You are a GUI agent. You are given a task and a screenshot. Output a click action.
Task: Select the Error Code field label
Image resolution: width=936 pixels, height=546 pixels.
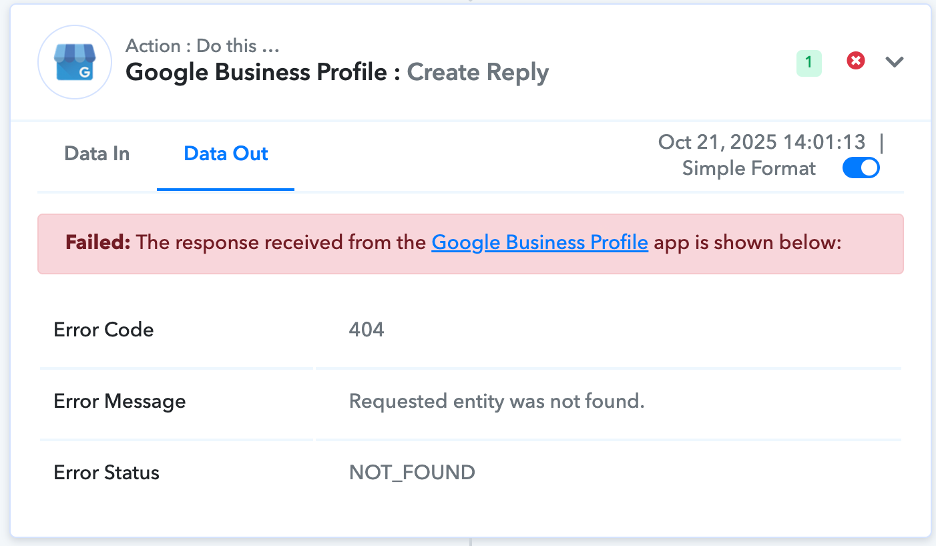104,330
